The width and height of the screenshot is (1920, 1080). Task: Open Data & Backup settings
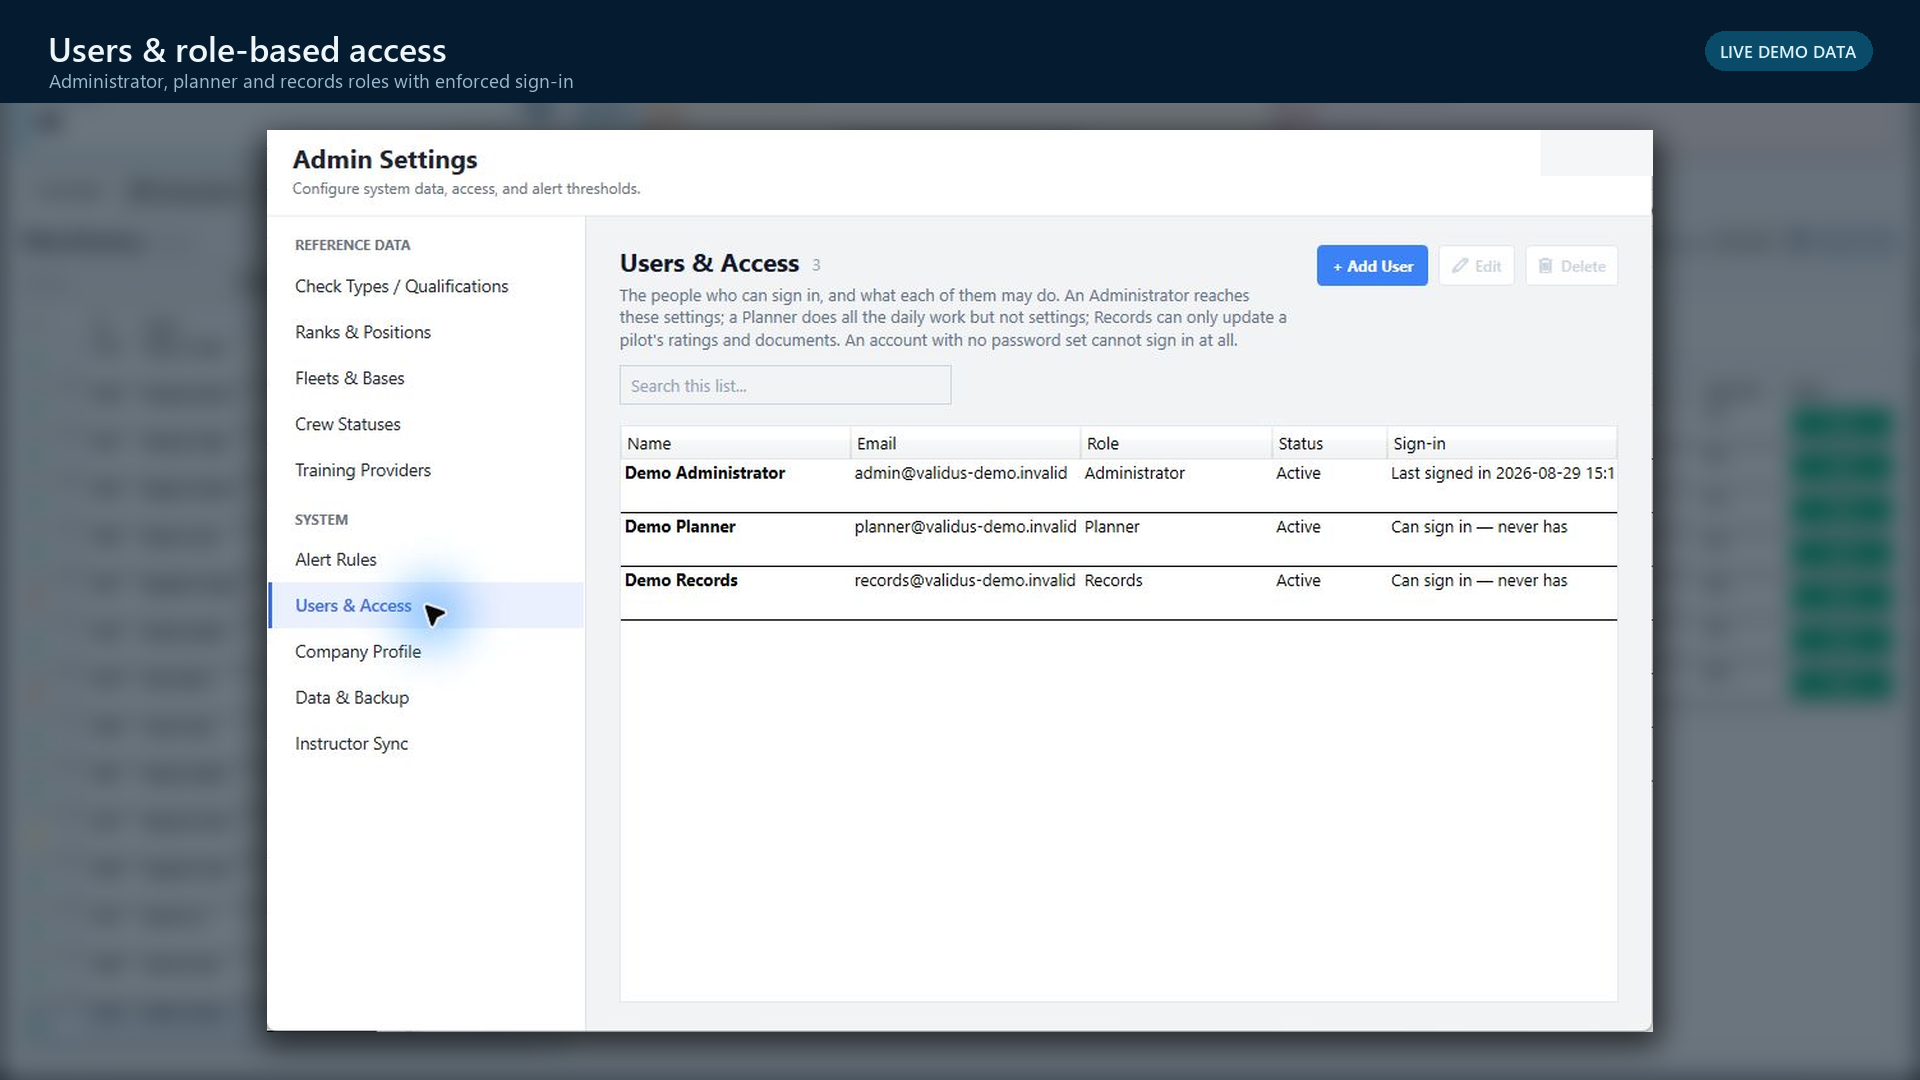[x=427, y=698]
